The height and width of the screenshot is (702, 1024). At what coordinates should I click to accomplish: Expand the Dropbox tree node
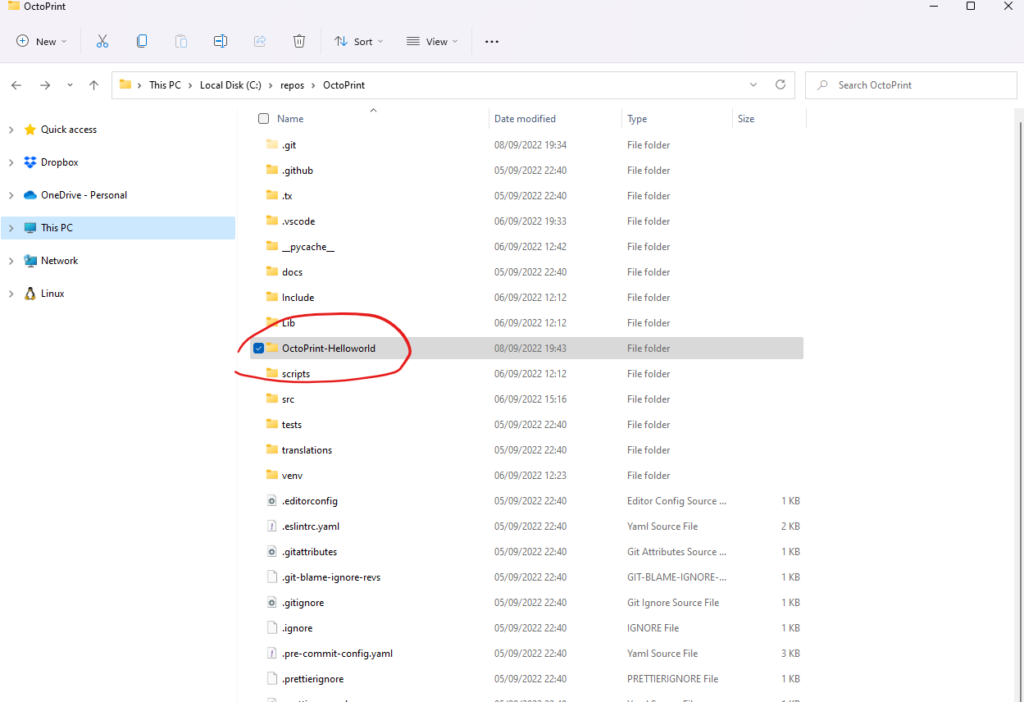pyautogui.click(x=11, y=162)
